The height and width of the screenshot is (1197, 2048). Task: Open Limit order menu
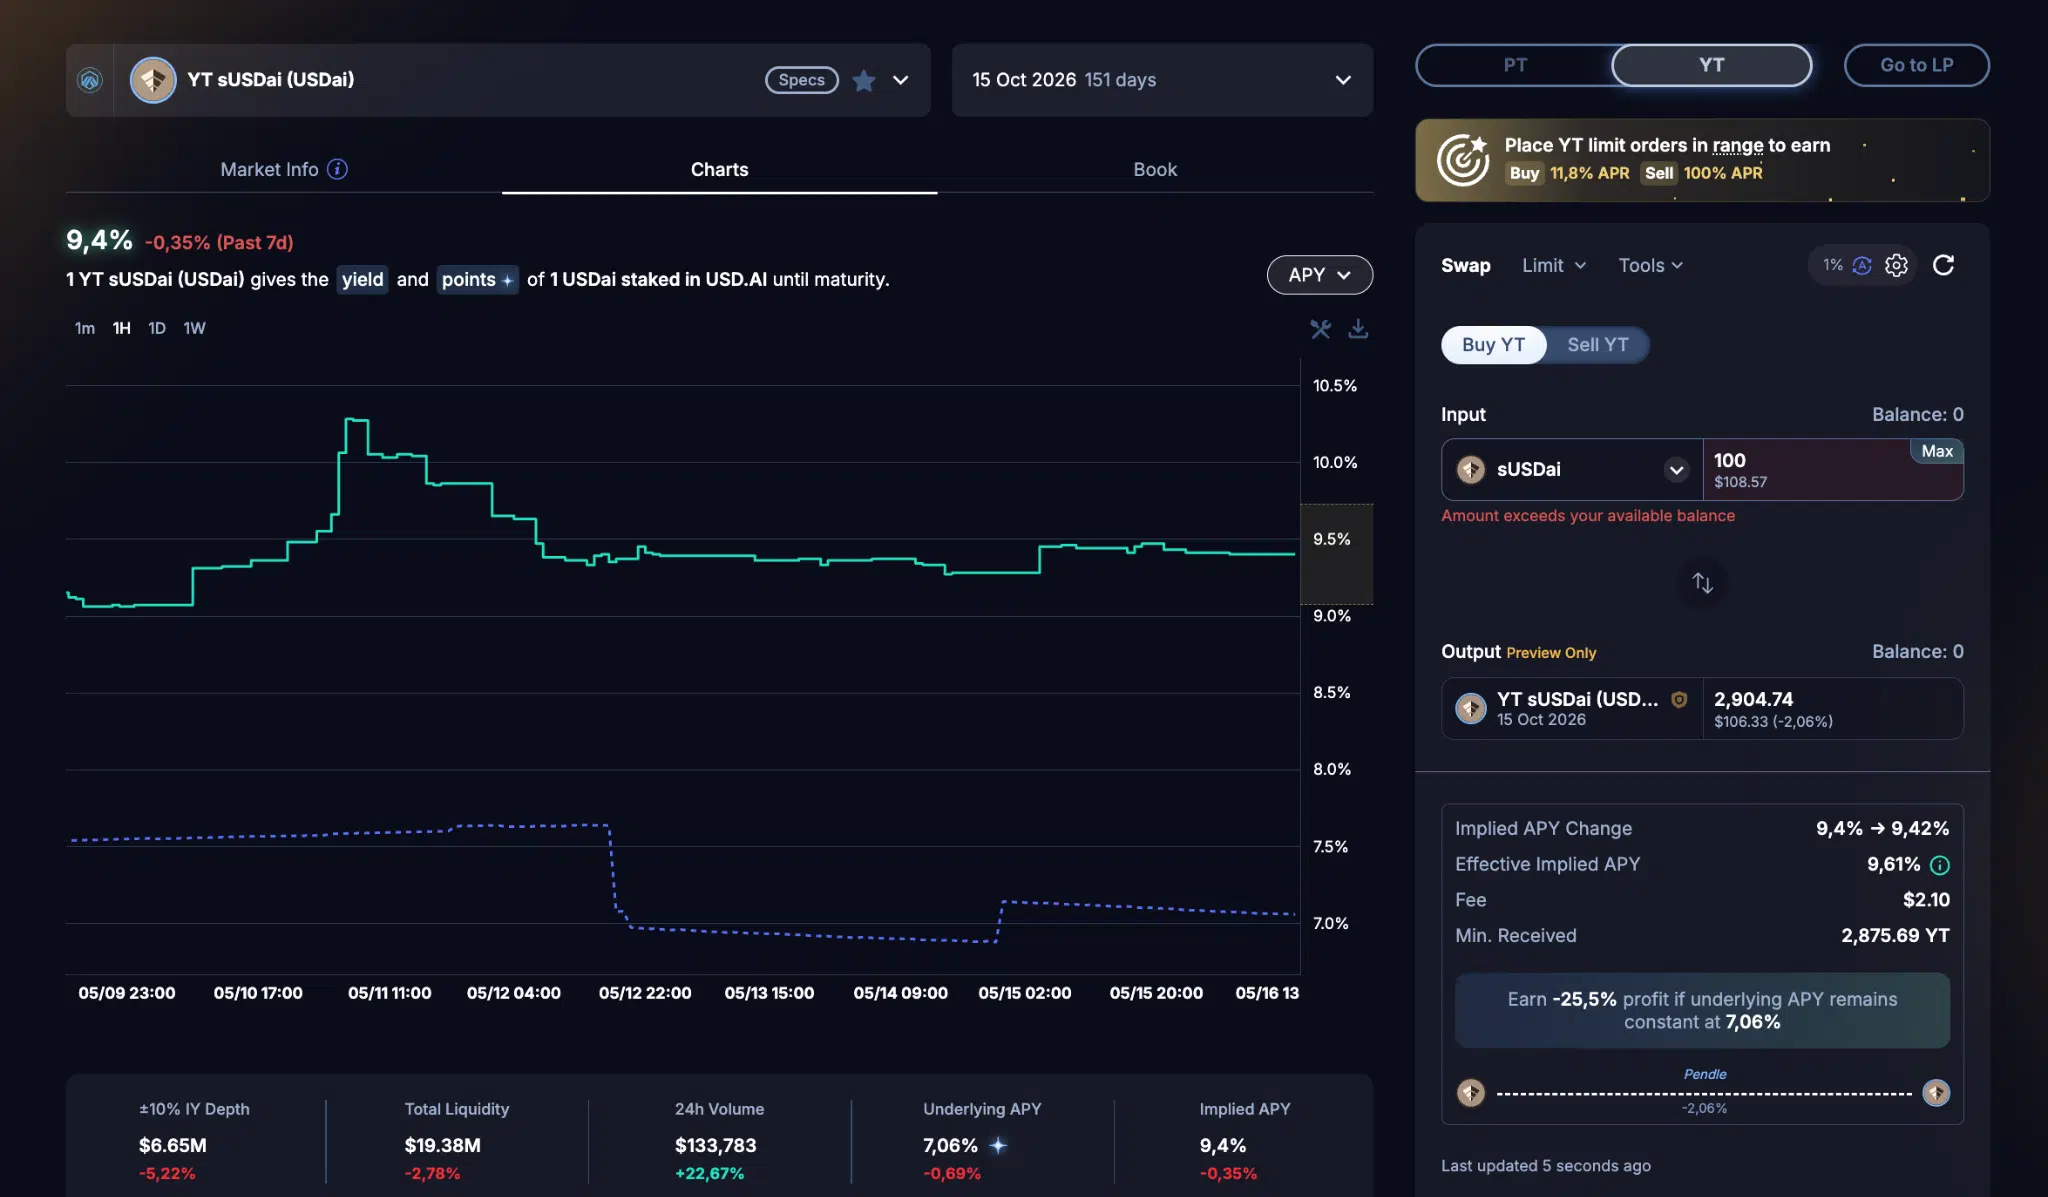(1553, 265)
